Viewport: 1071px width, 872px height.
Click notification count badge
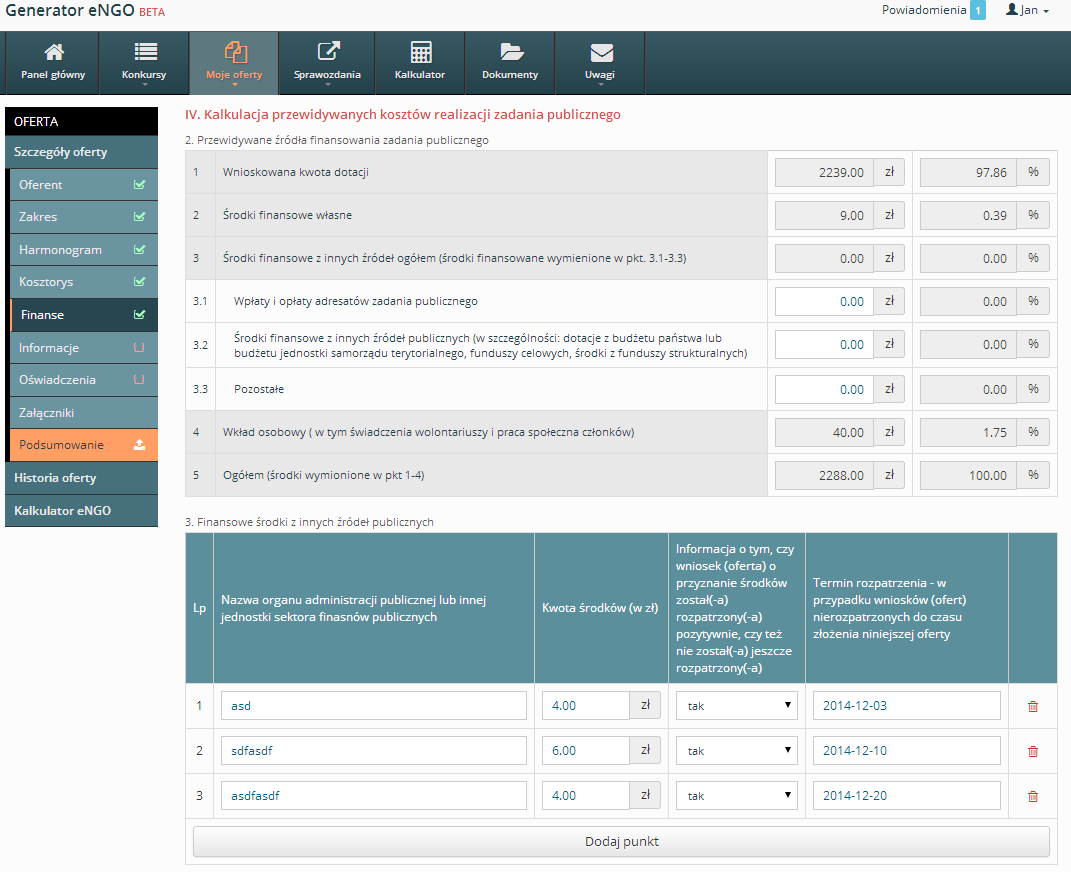pos(978,10)
